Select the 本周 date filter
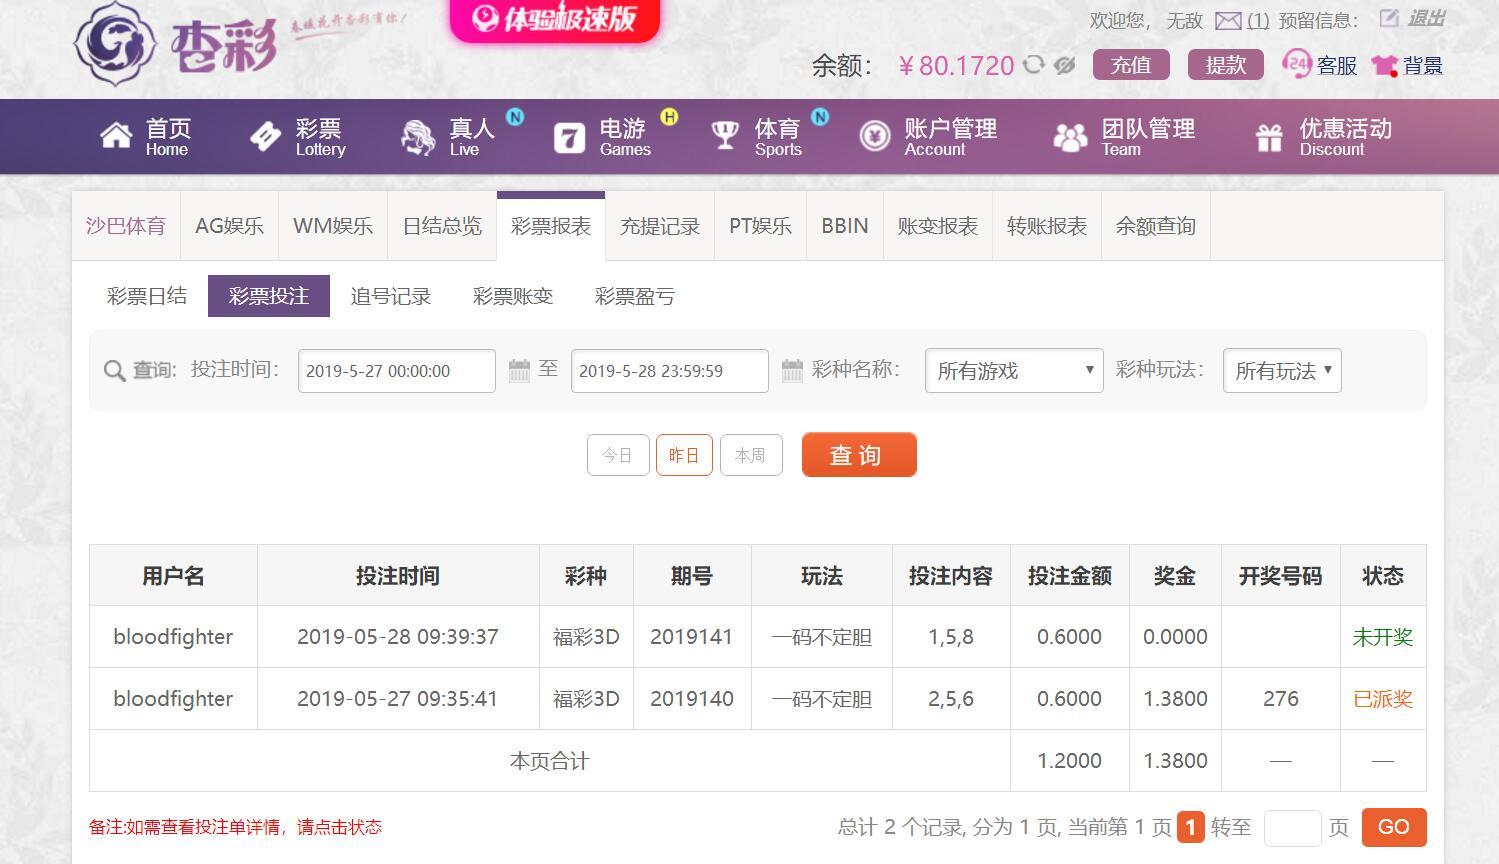This screenshot has width=1499, height=864. point(751,455)
